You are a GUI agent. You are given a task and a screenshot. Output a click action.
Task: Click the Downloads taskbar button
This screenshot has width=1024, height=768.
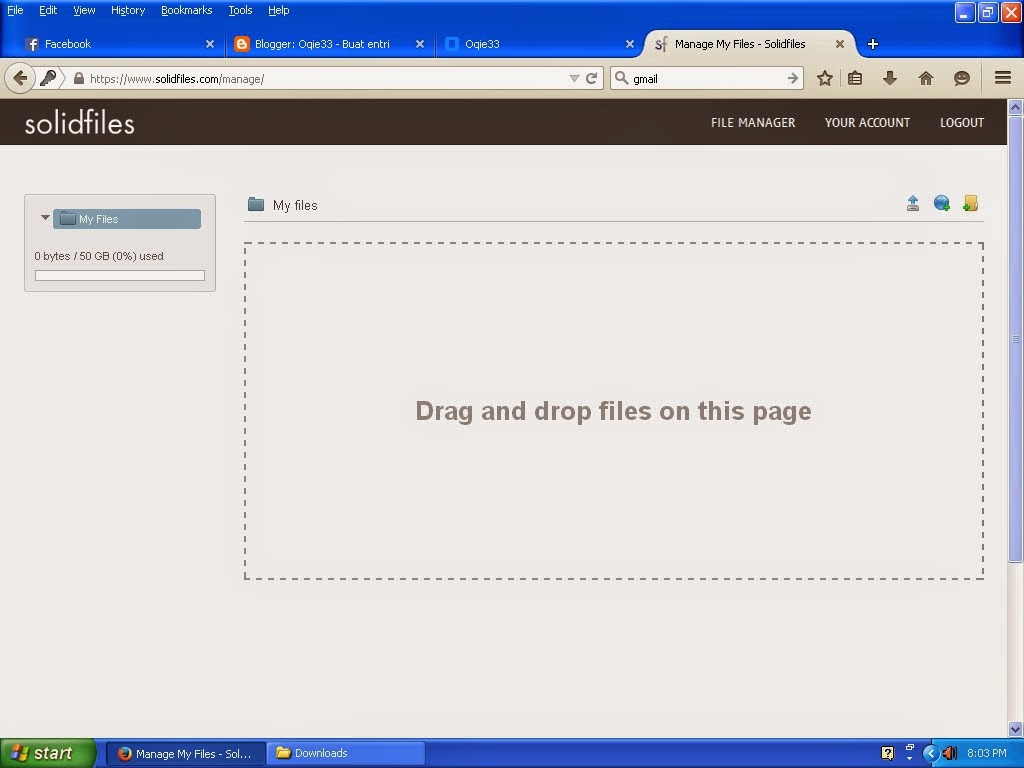(345, 752)
